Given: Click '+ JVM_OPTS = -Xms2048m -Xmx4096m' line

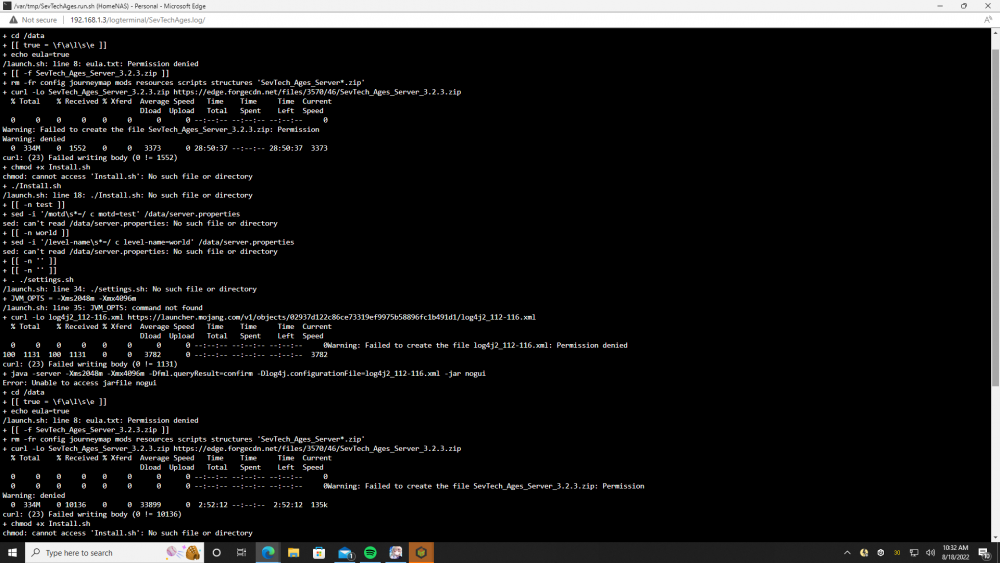Looking at the screenshot, I should (70, 298).
